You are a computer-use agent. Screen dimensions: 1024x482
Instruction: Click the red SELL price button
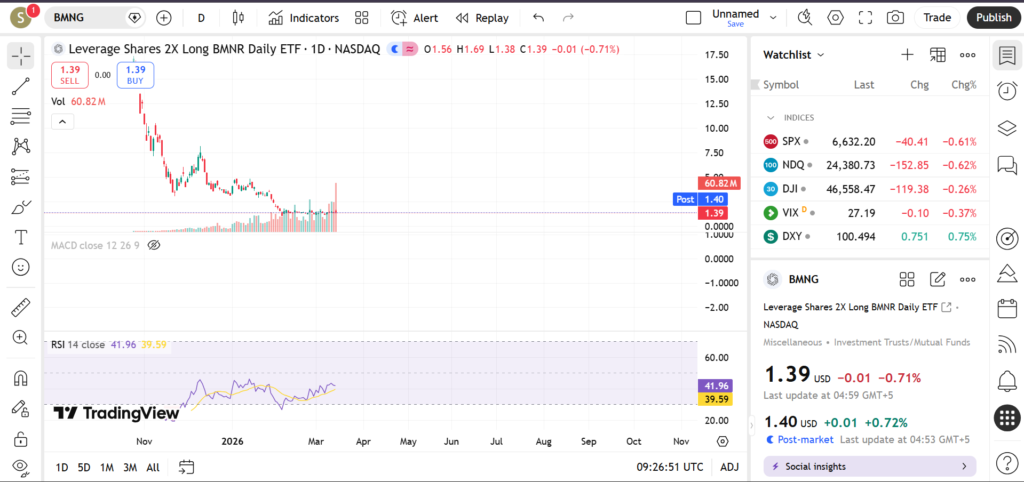[69, 75]
